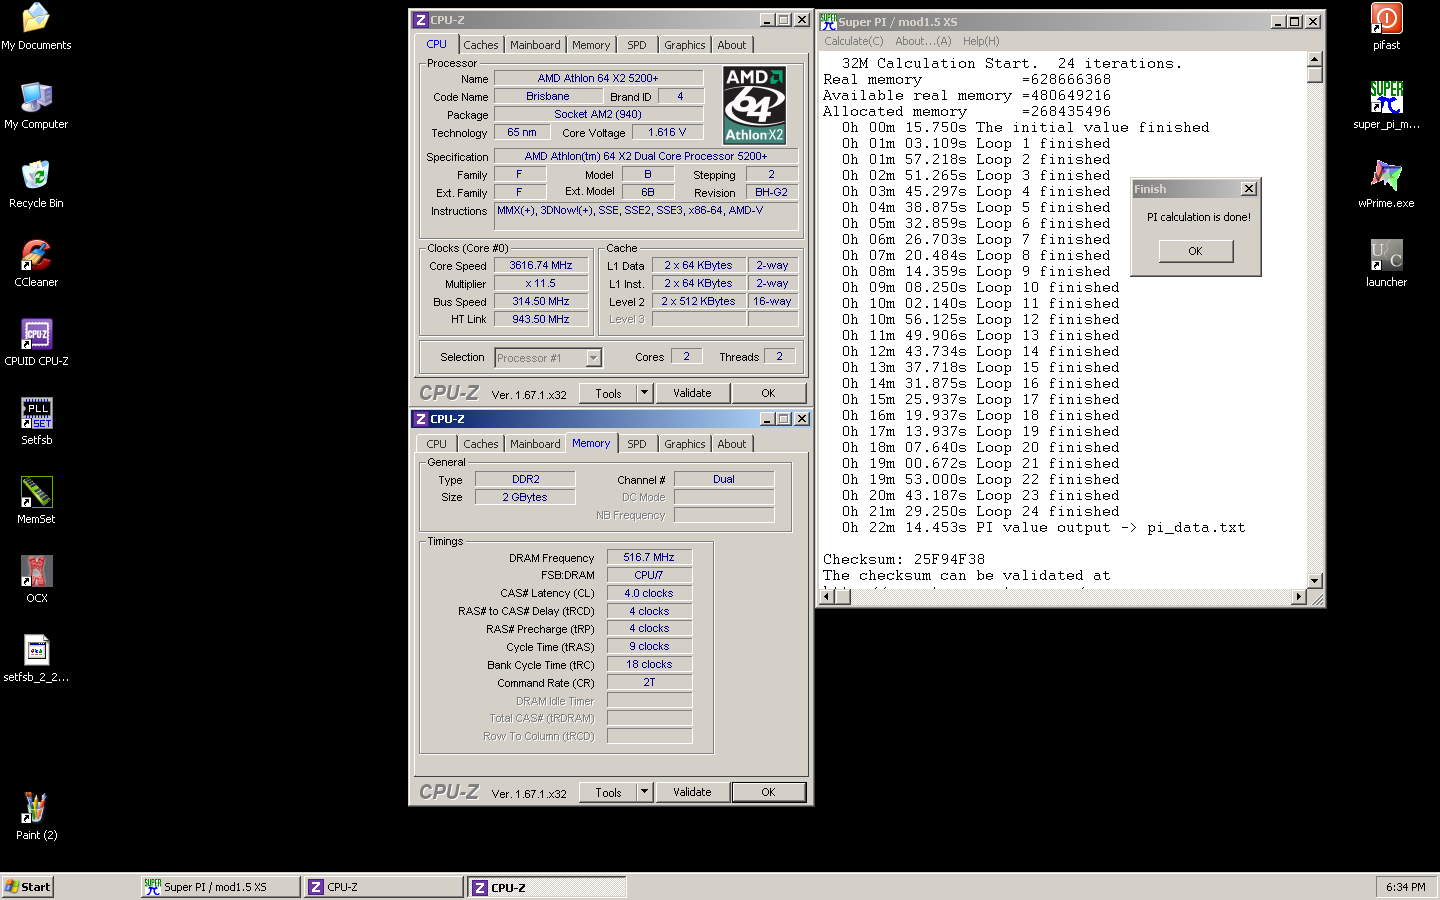Click Validate in bottom CPU-Z window

pos(692,792)
